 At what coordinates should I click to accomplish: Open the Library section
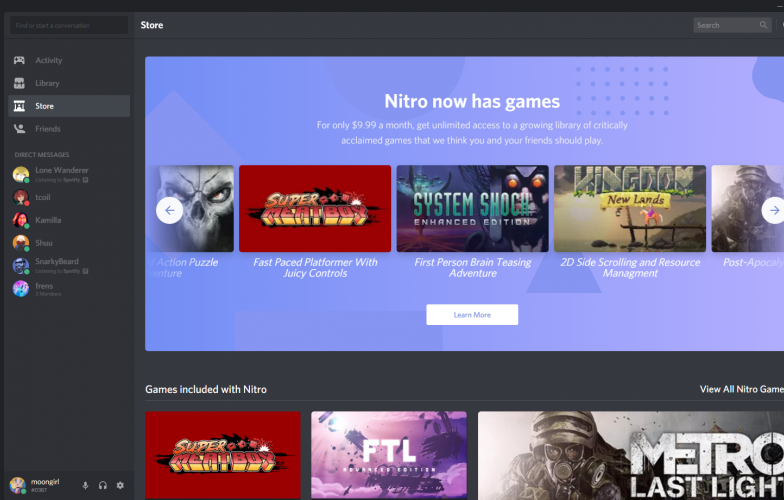click(47, 83)
